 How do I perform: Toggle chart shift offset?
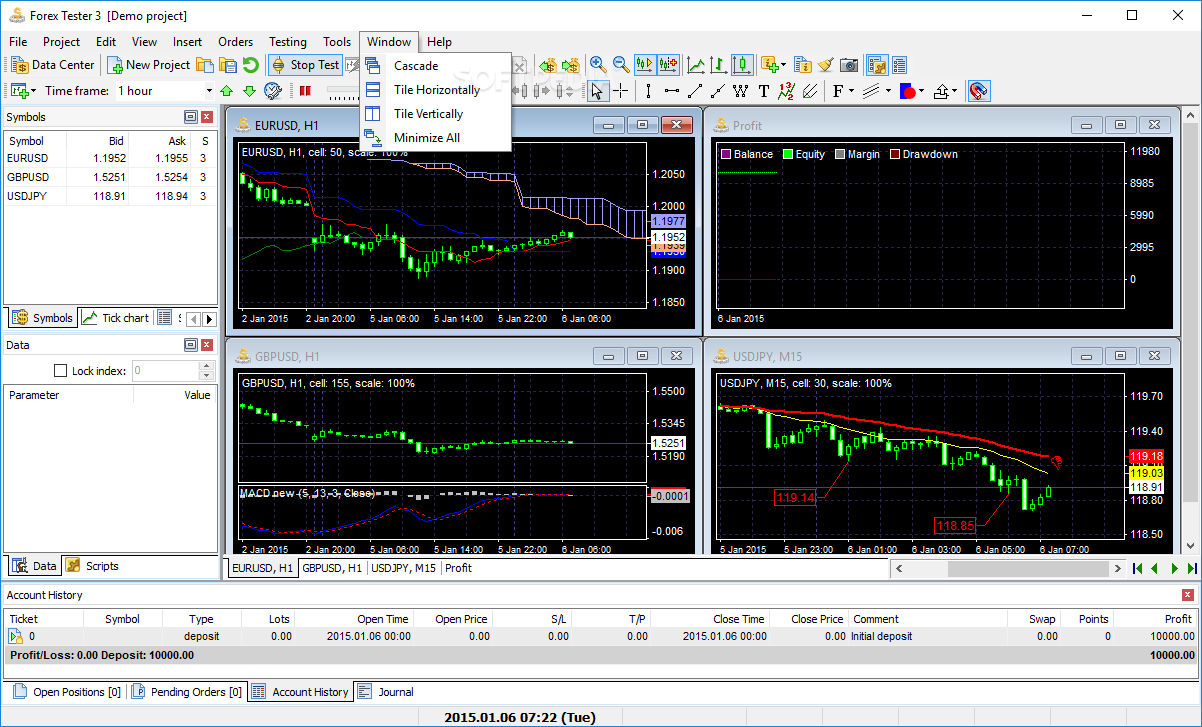(668, 65)
